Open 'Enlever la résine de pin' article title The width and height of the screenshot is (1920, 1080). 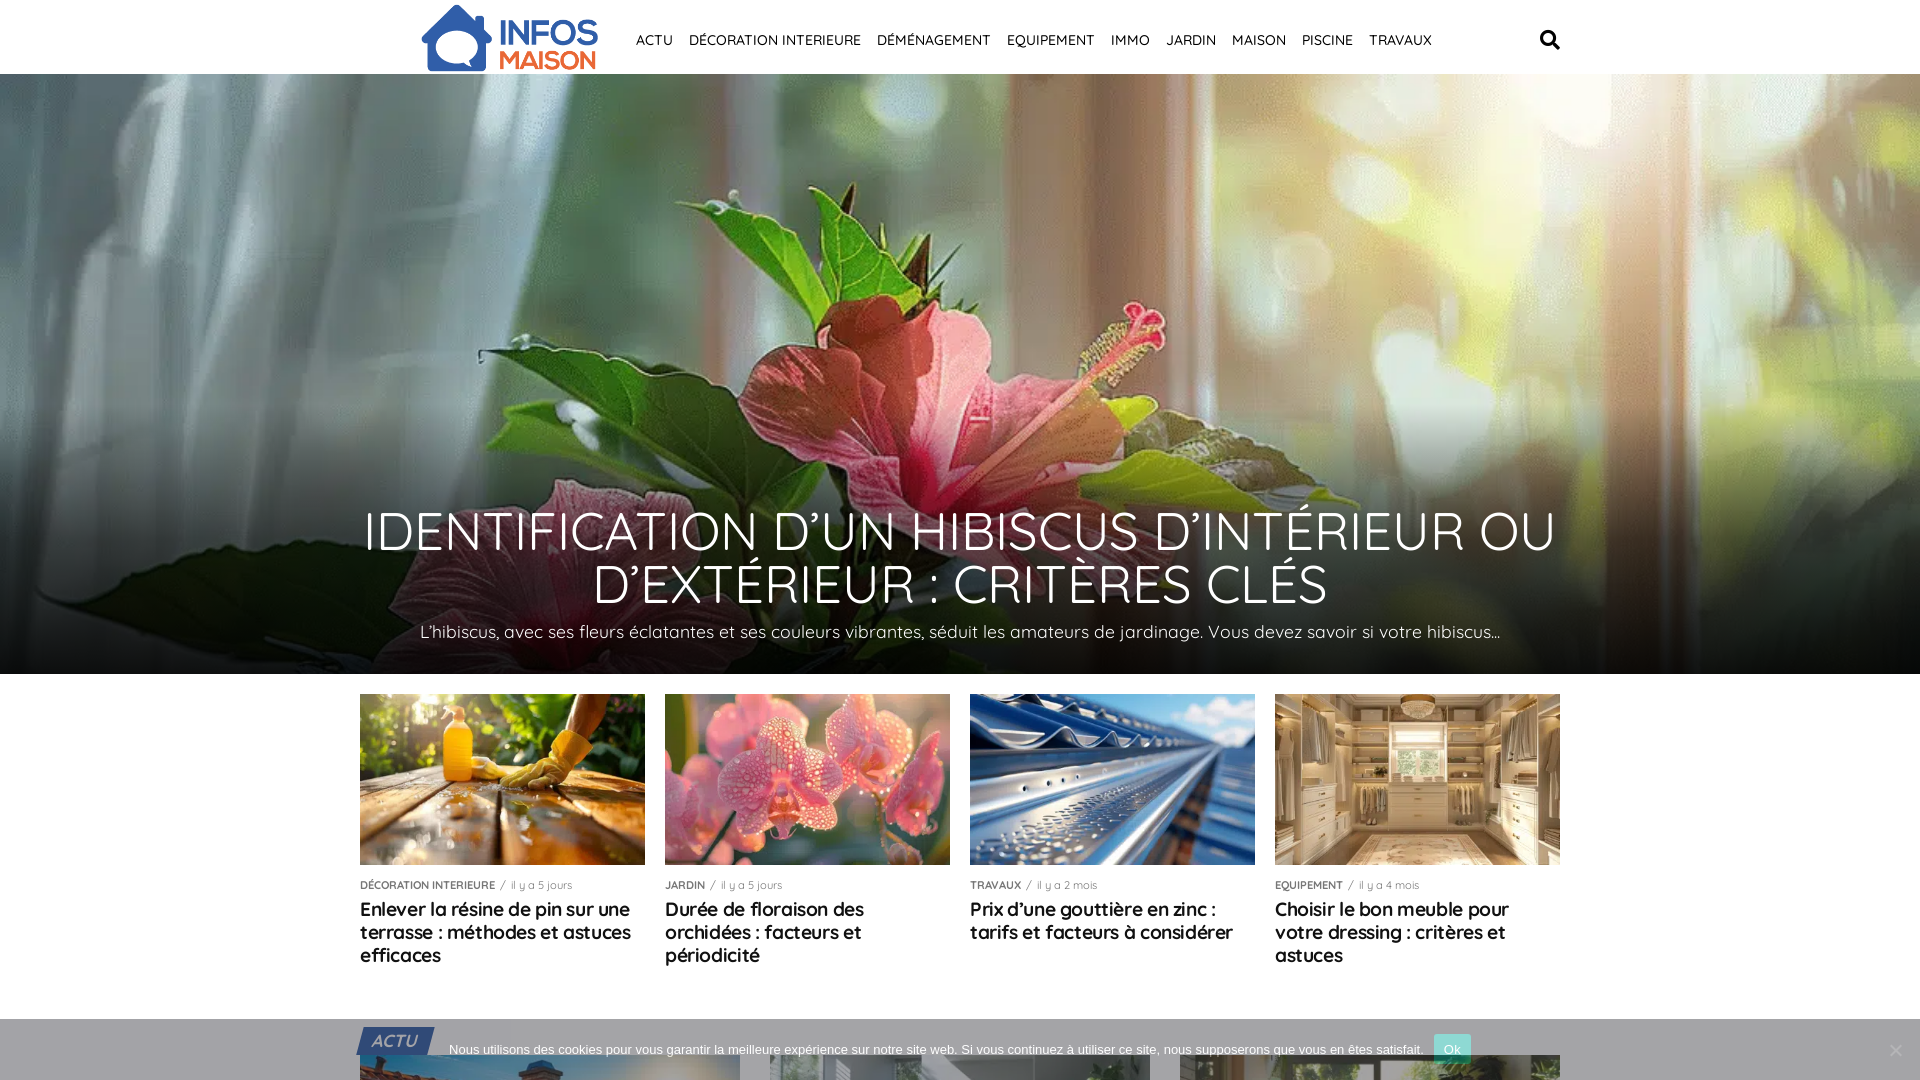tap(495, 932)
